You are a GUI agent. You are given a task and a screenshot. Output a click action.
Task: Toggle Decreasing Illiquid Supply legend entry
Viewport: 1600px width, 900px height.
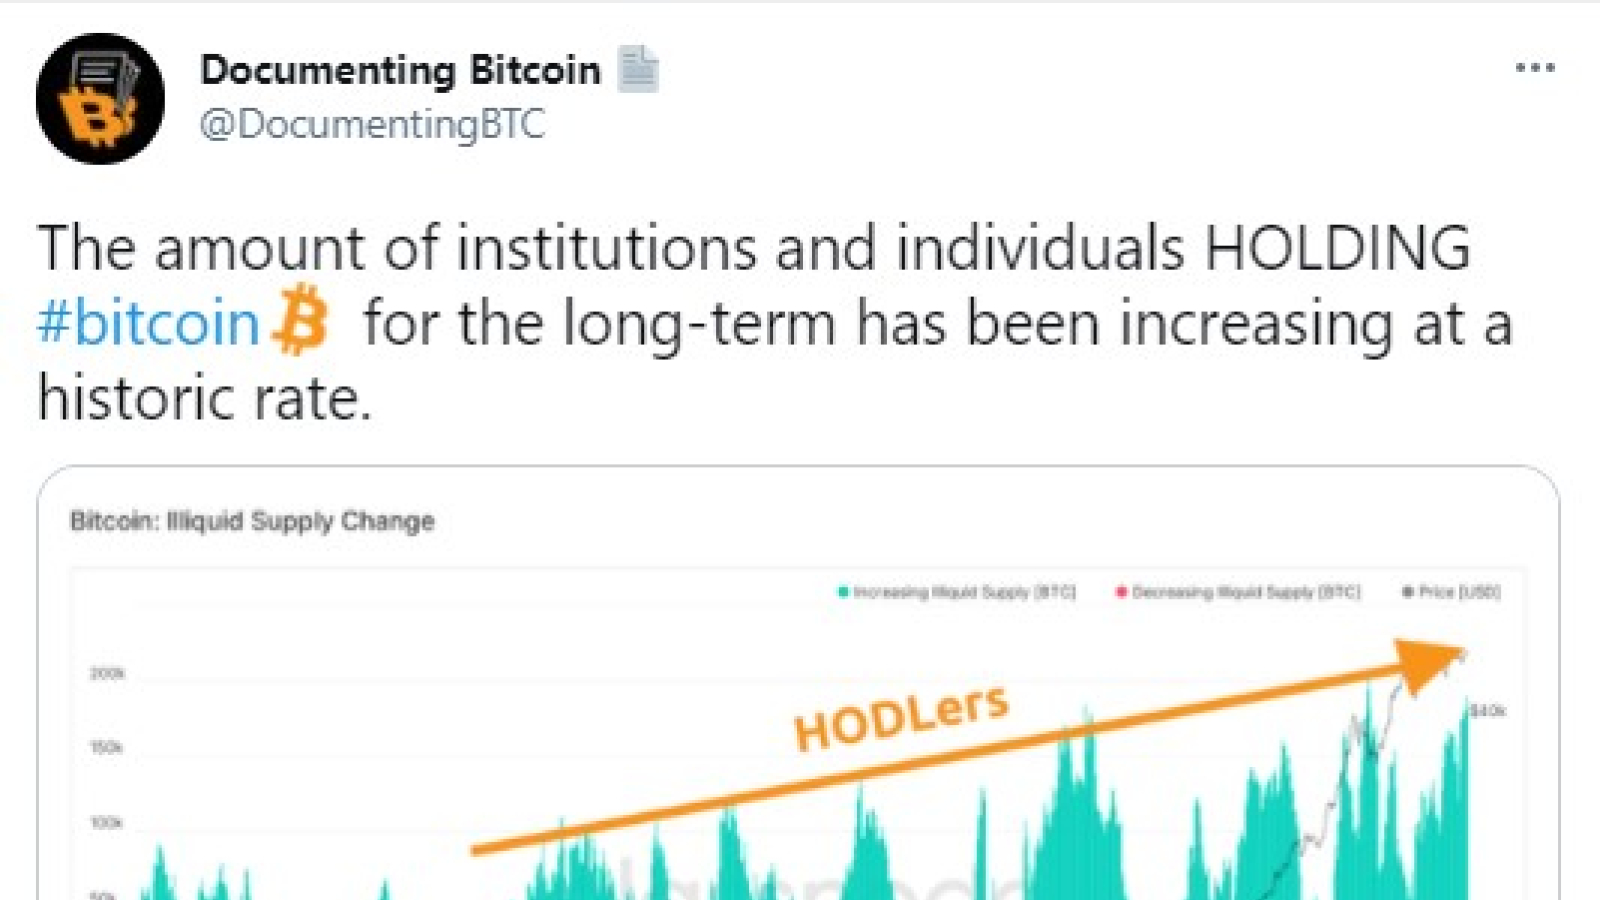tap(1238, 592)
